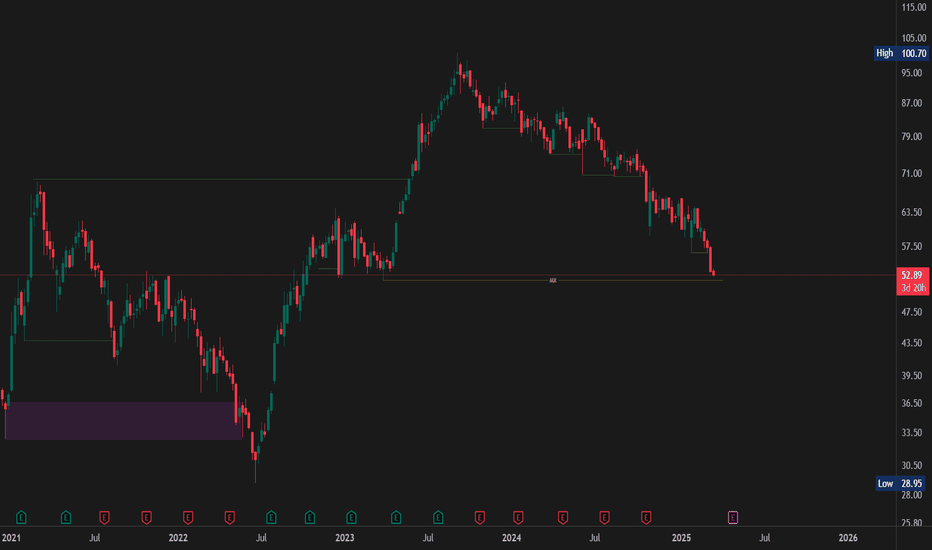This screenshot has height=550, width=932.
Task: Click the 57.50 price scale label
Action: [x=912, y=246]
